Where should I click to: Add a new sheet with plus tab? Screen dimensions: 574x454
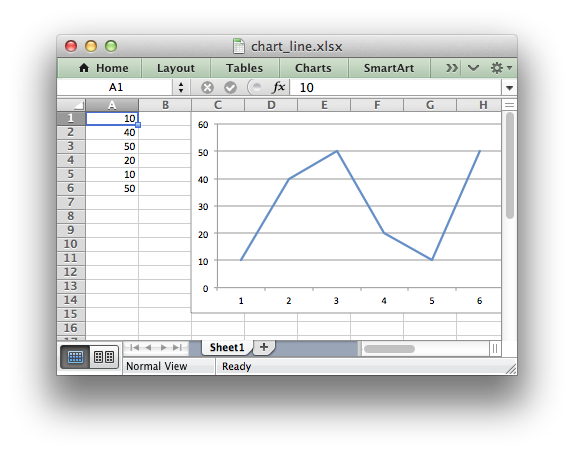(x=264, y=347)
